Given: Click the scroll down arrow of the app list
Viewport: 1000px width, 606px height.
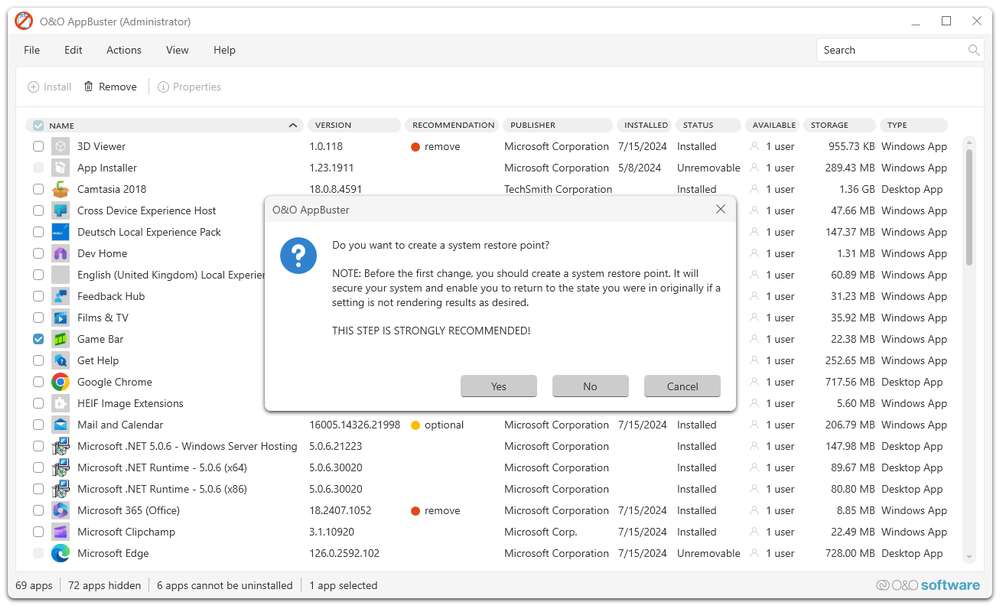Looking at the screenshot, I should click(x=969, y=557).
